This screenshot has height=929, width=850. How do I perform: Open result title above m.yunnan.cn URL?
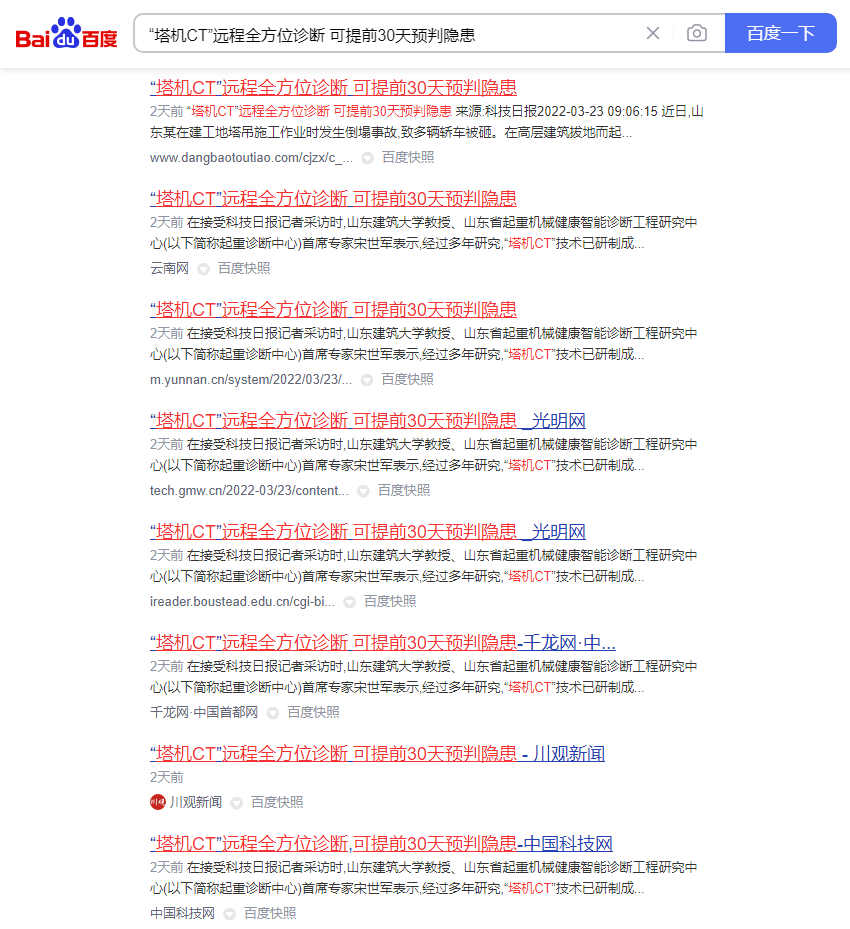pyautogui.click(x=333, y=309)
